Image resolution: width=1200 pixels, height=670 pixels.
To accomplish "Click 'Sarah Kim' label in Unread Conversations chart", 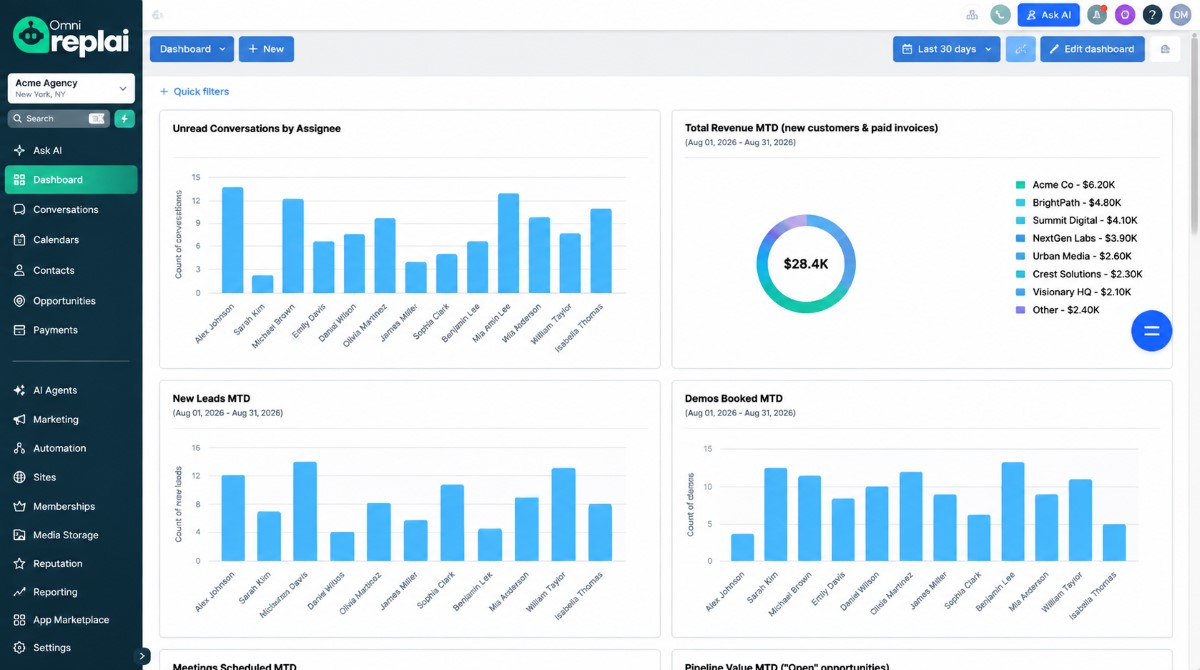I will click(x=248, y=319).
